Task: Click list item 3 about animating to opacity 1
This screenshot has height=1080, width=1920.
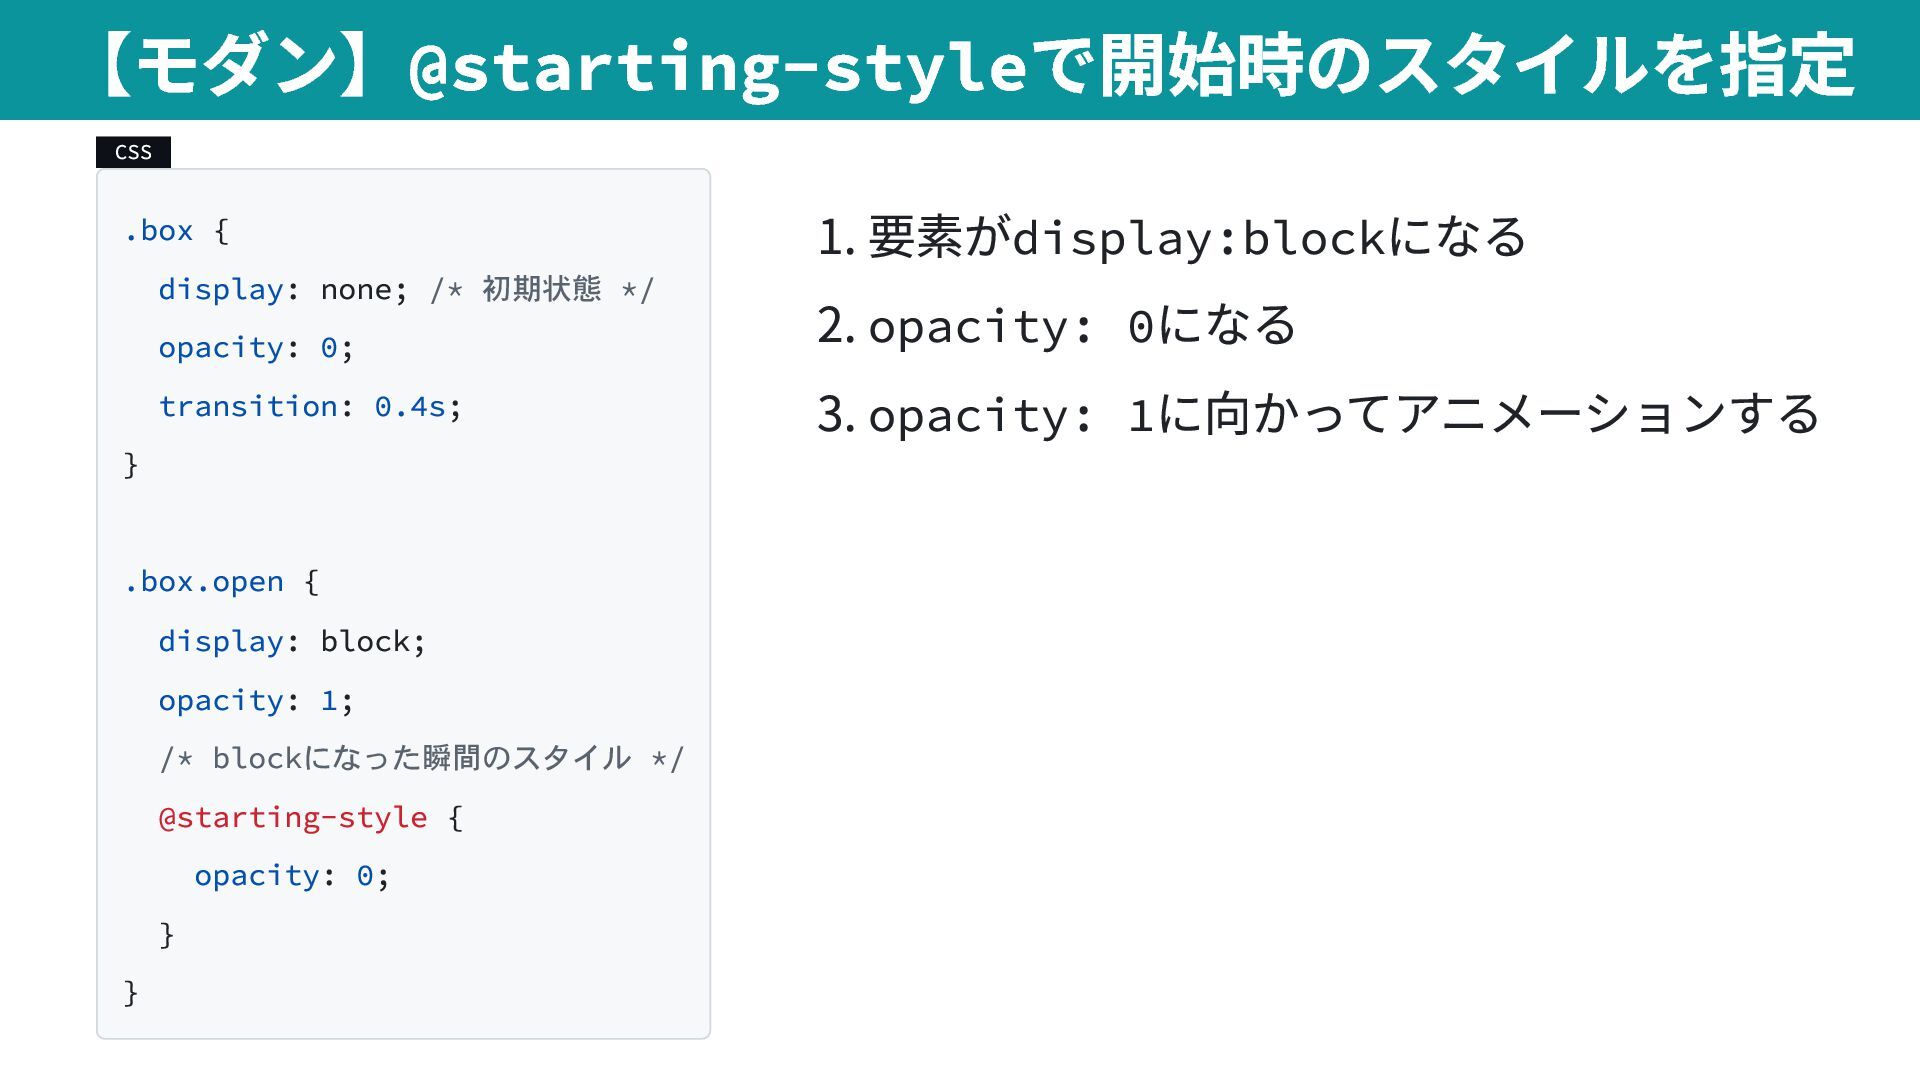Action: [1318, 414]
